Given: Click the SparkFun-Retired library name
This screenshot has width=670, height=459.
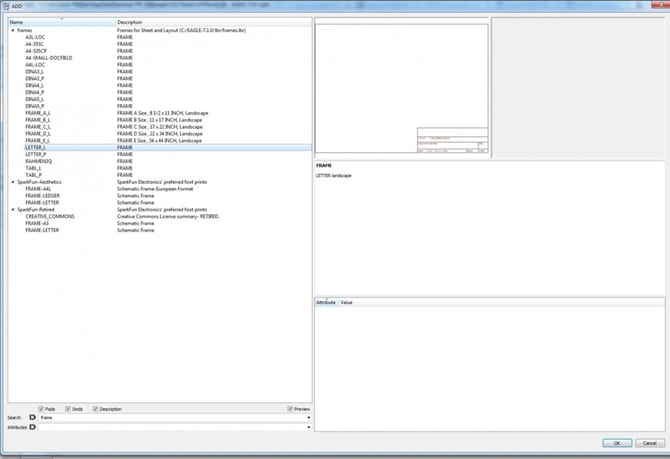Looking at the screenshot, I should pos(35,209).
